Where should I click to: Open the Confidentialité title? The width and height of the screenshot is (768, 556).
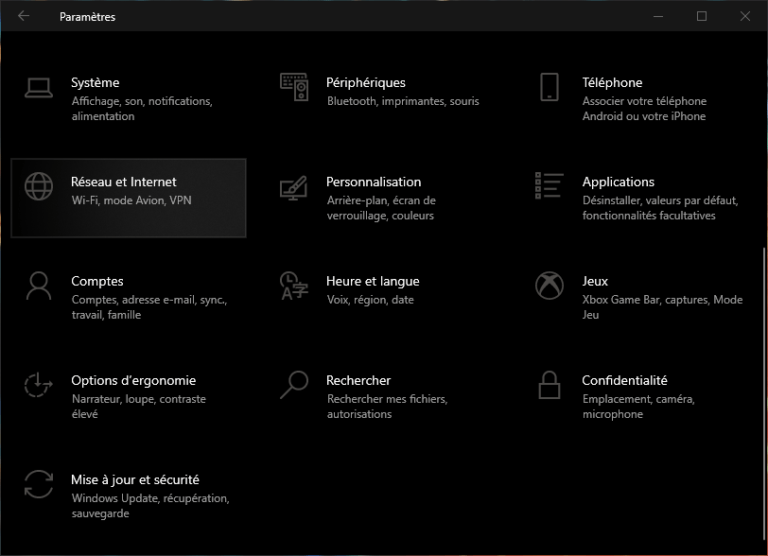click(624, 380)
